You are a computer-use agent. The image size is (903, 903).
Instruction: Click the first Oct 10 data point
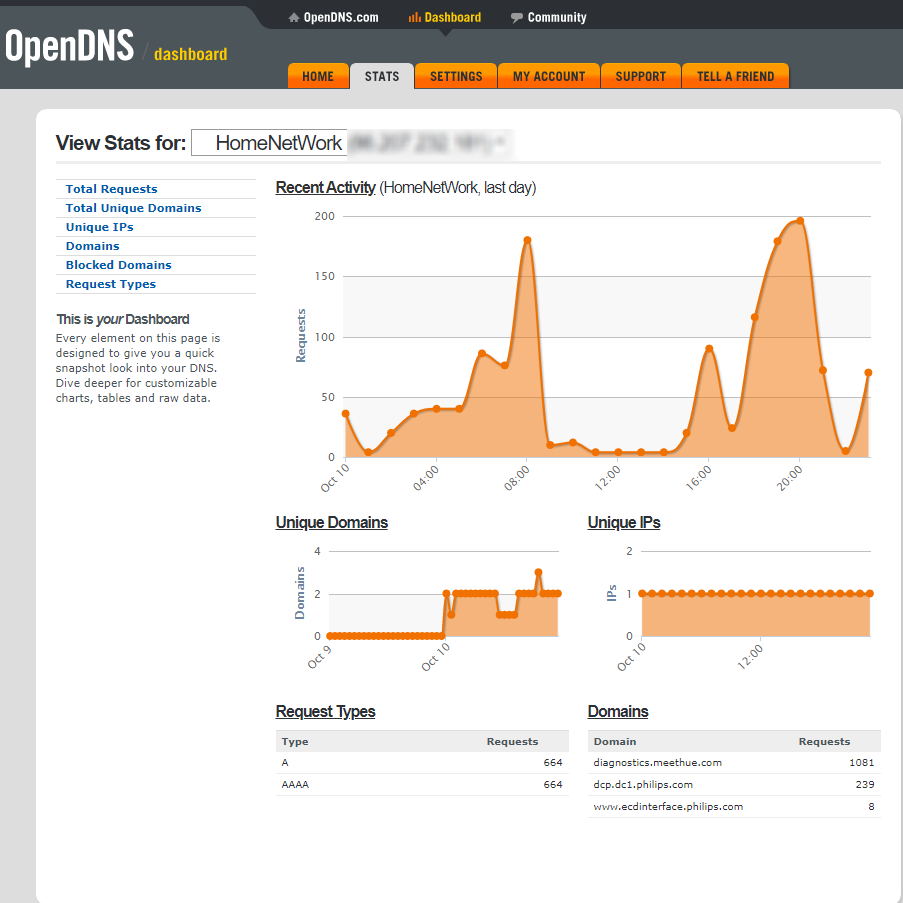pos(346,413)
